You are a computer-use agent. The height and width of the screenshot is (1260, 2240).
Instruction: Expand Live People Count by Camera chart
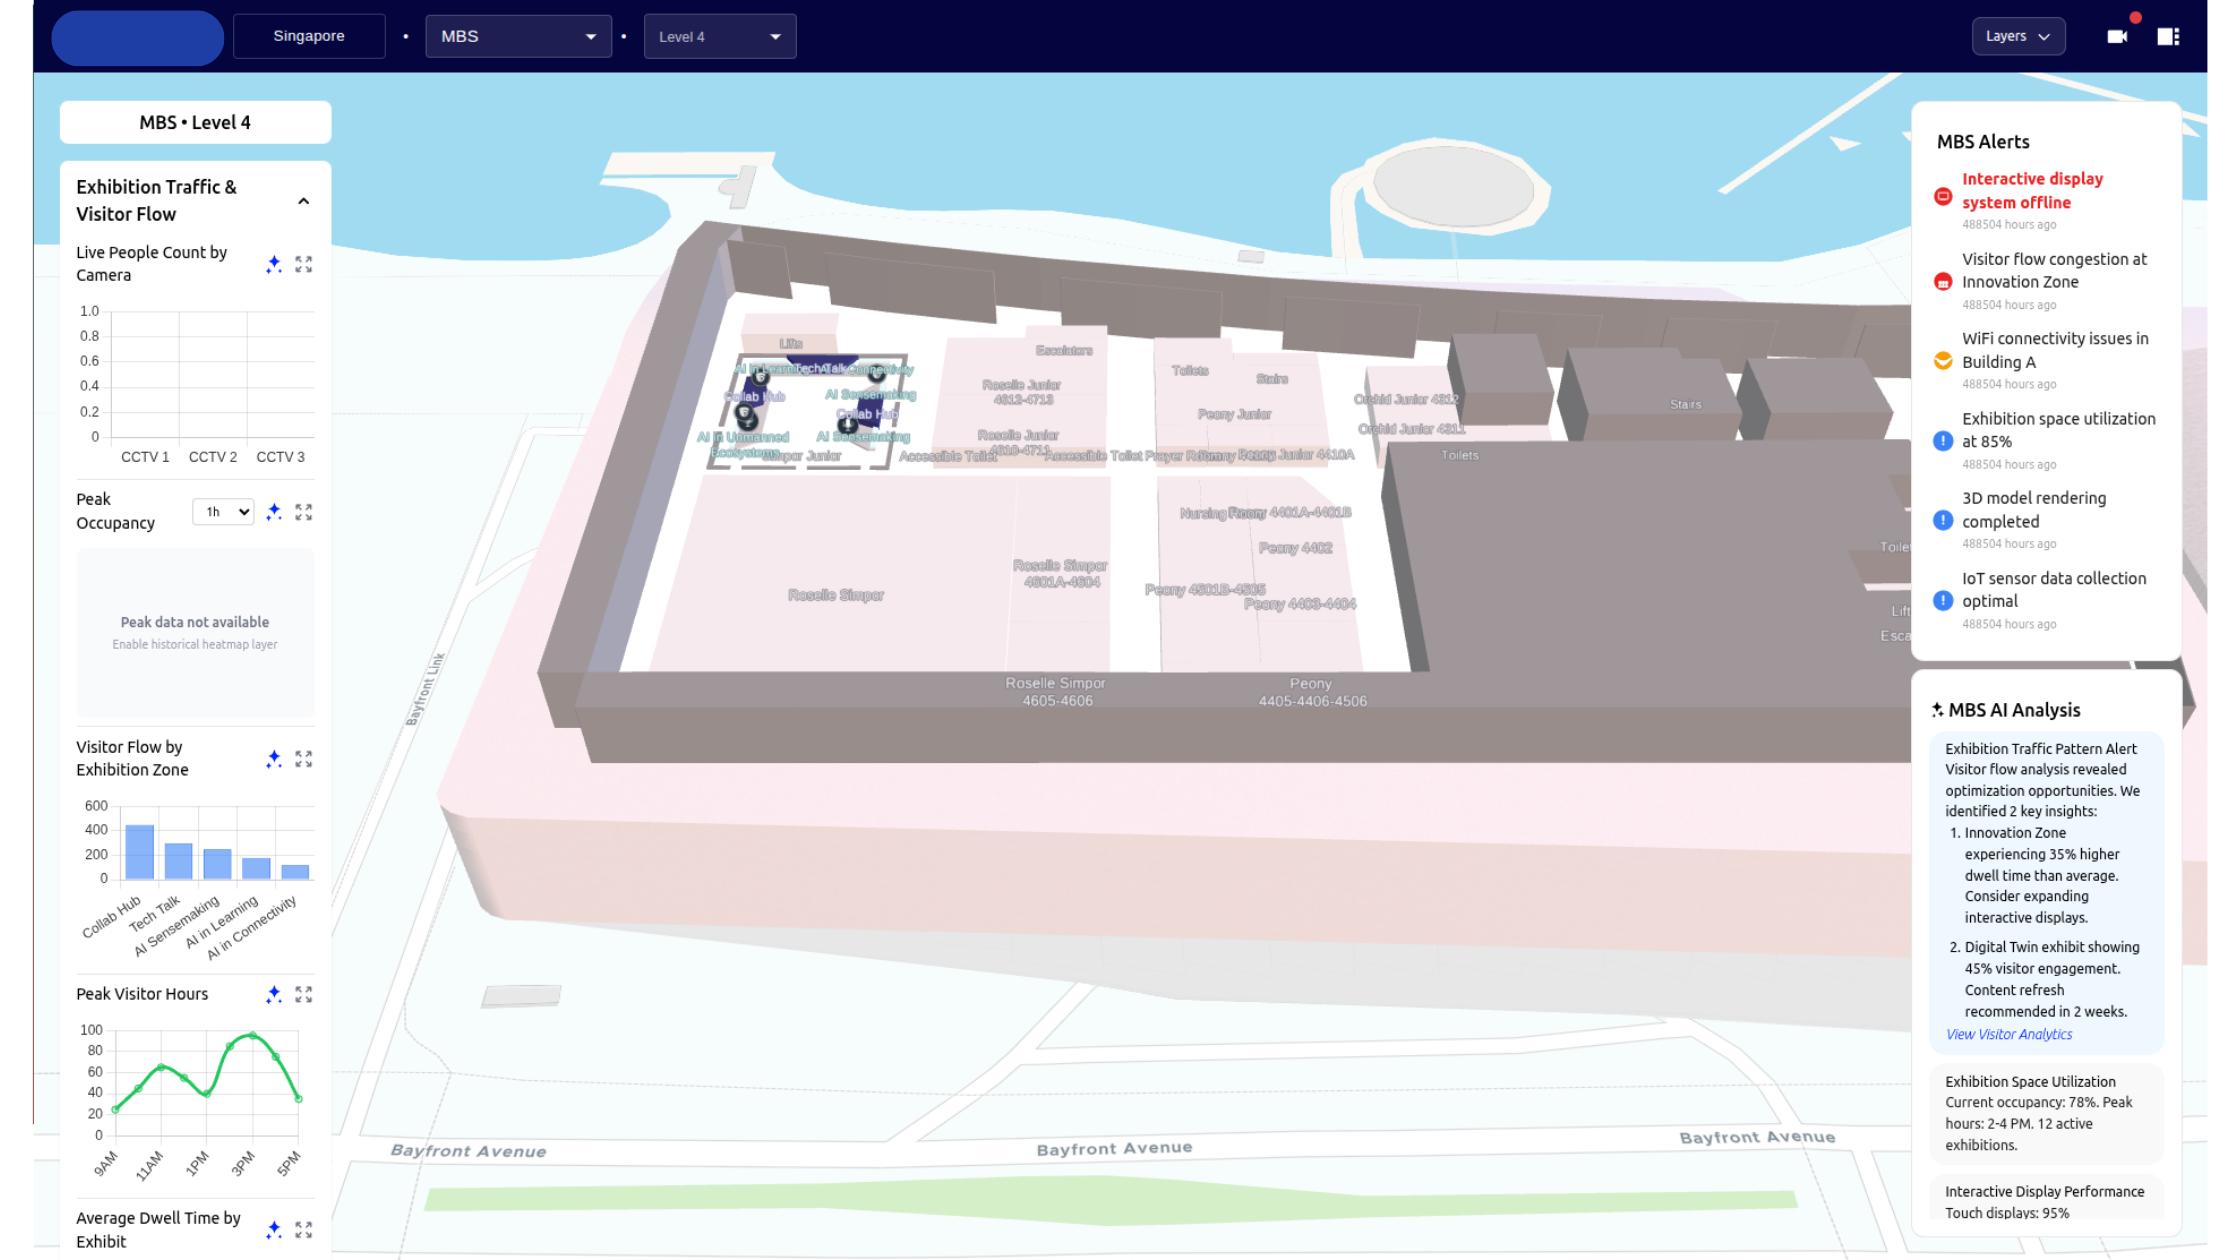pyautogui.click(x=304, y=264)
